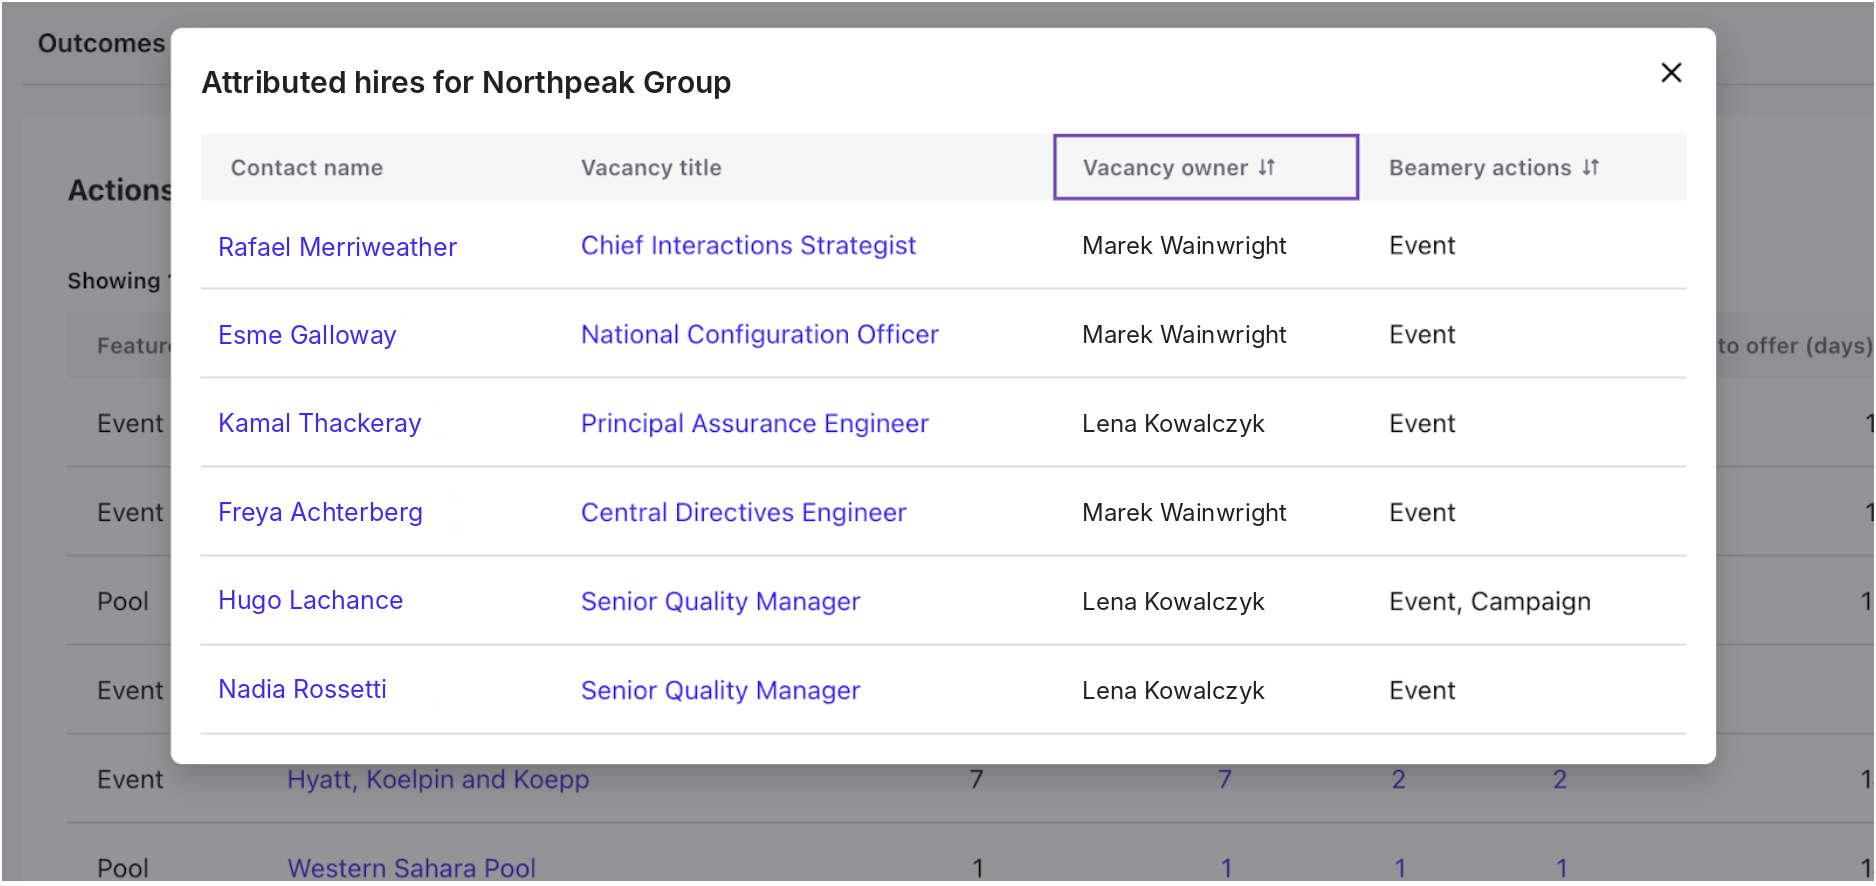
Task: Open Rafael Merriweather contact
Action: pyautogui.click(x=337, y=247)
